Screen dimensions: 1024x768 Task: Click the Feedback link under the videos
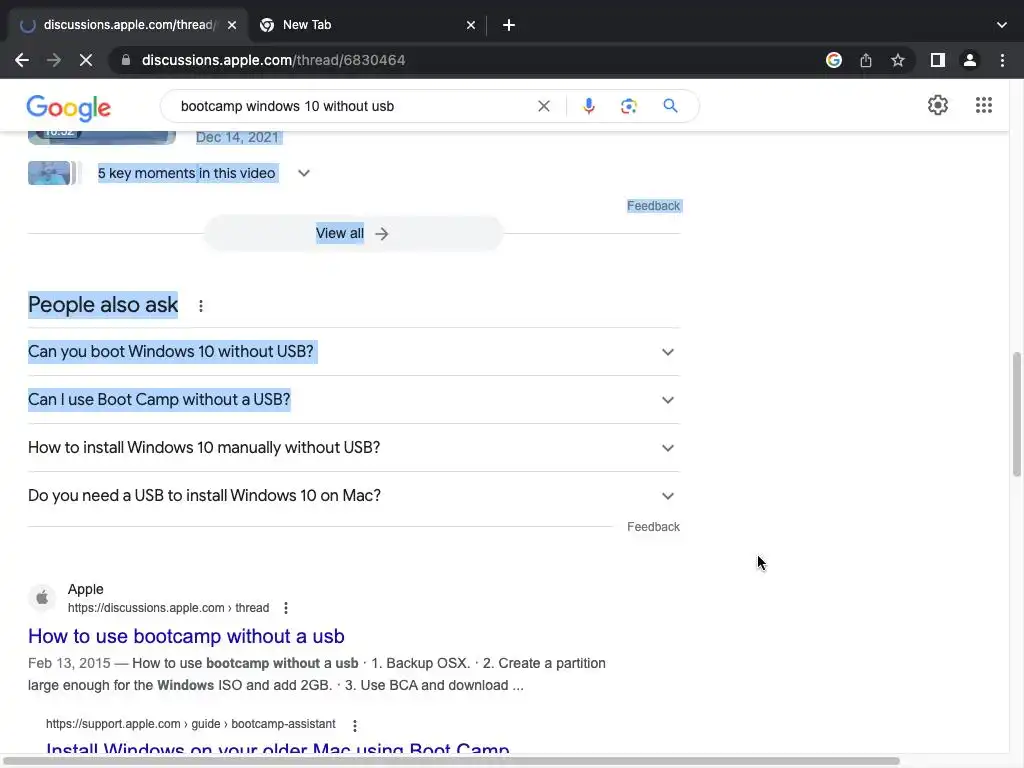(x=654, y=206)
